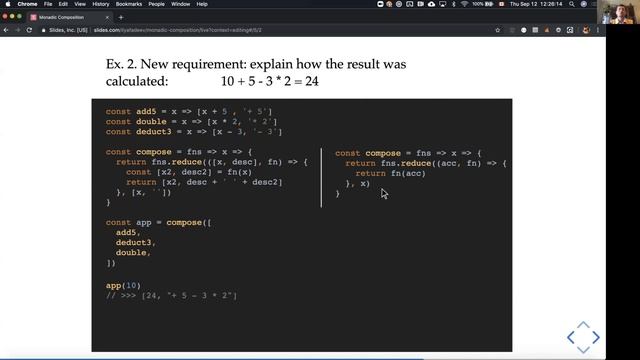Open the History menu
This screenshot has height=360, width=640.
pyautogui.click(x=100, y=4)
